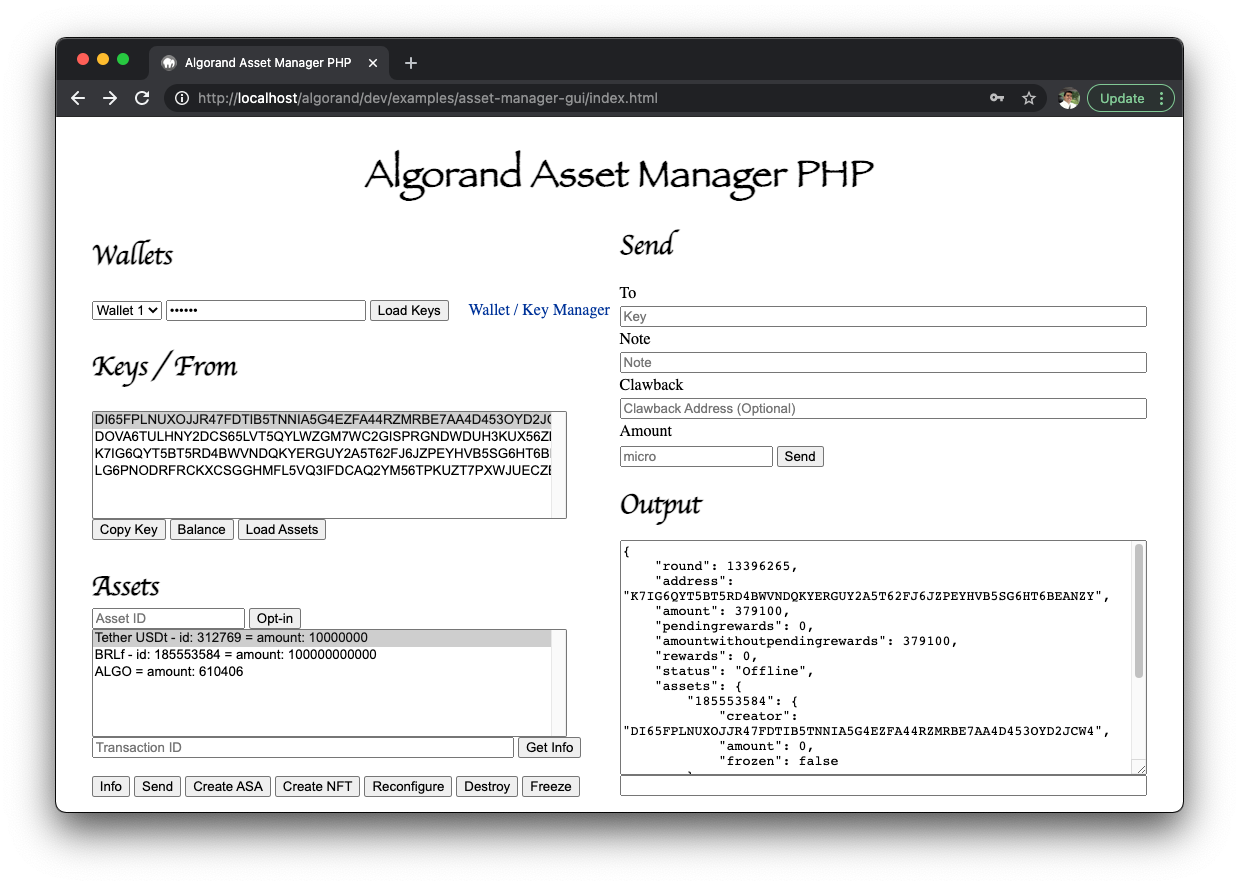Click the Destroy button
Screen dimensions: 1239x886
[487, 786]
